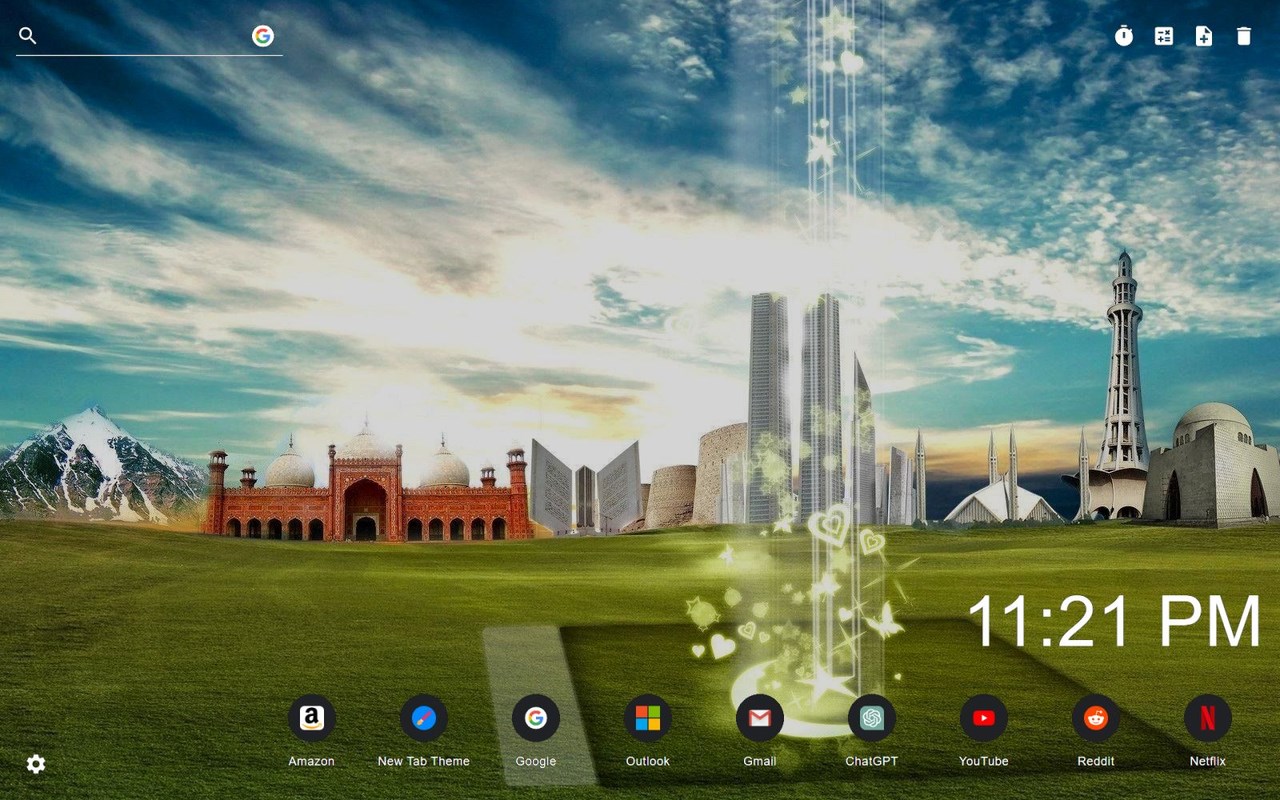Launch Netflix from the dock
This screenshot has height=800, width=1280.
tap(1207, 717)
